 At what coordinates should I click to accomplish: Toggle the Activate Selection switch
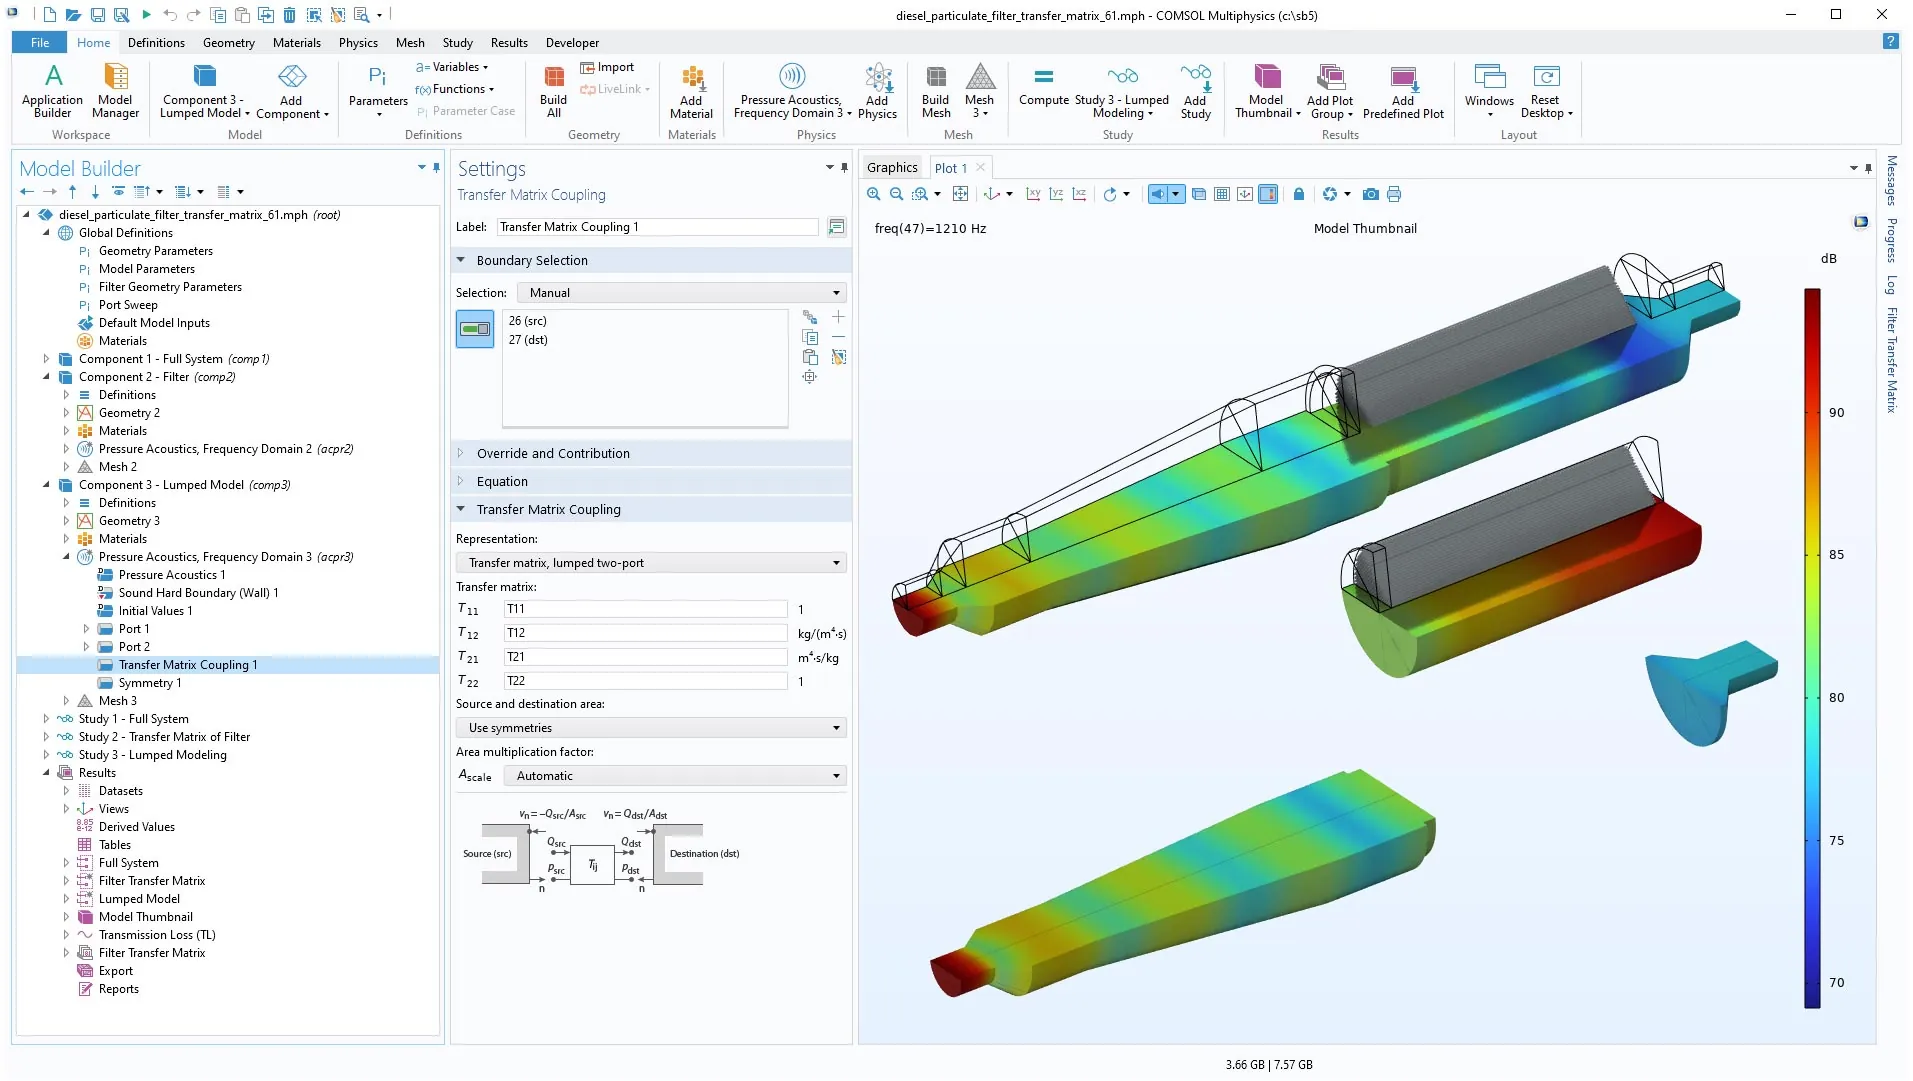click(x=475, y=329)
